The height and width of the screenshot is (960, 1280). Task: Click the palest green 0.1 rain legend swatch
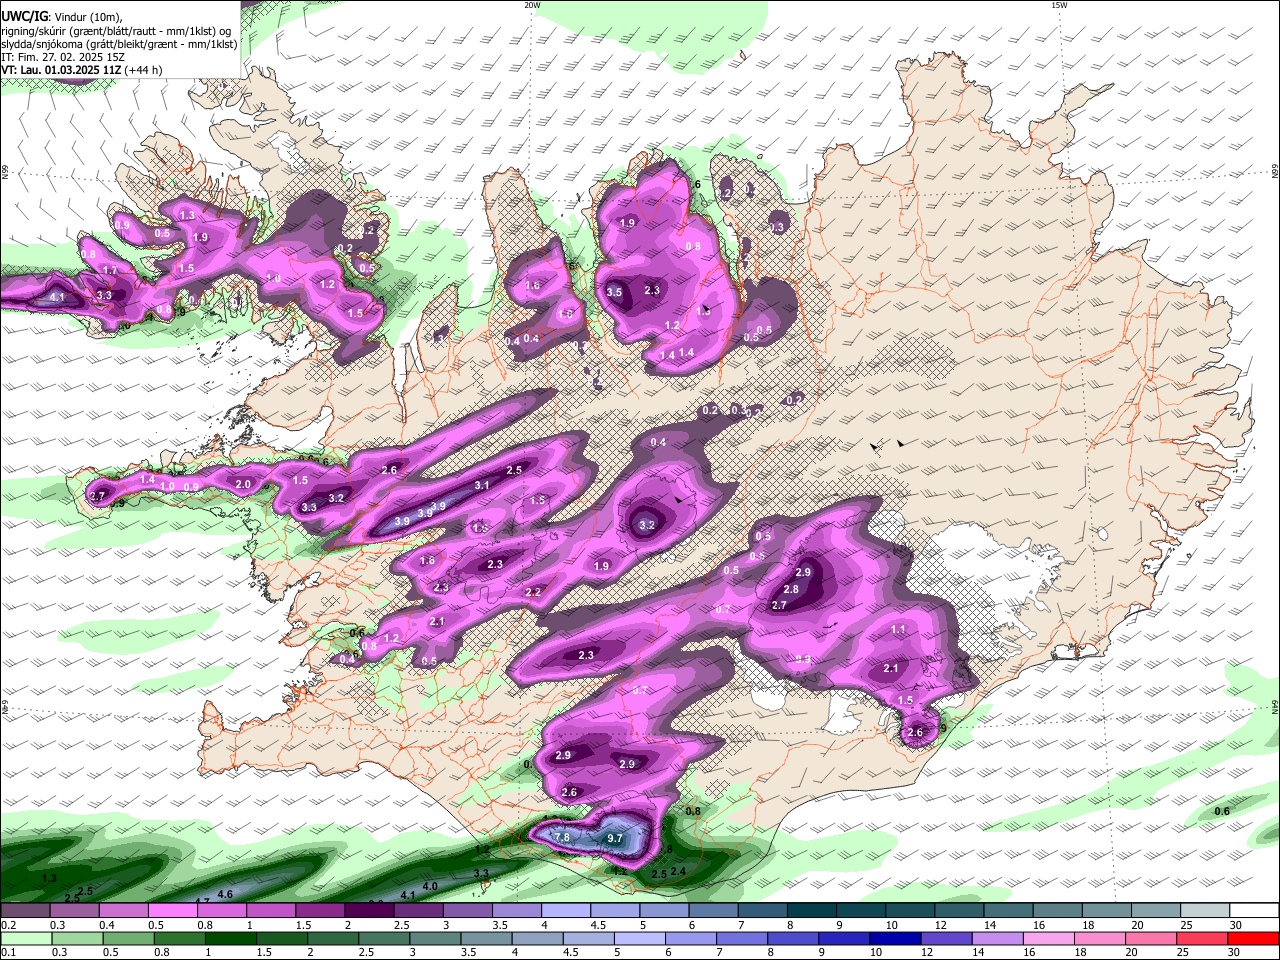coord(25,939)
